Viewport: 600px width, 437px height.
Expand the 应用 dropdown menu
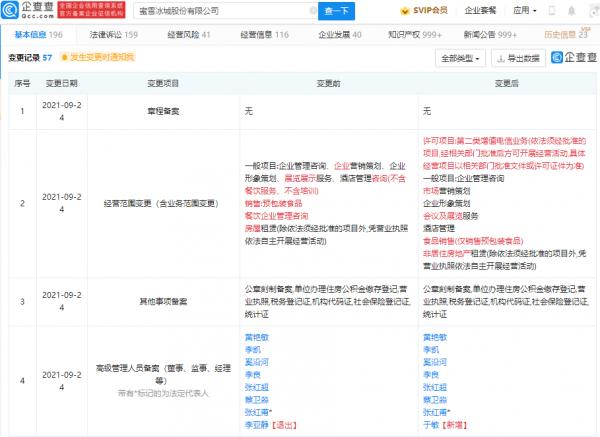point(525,10)
